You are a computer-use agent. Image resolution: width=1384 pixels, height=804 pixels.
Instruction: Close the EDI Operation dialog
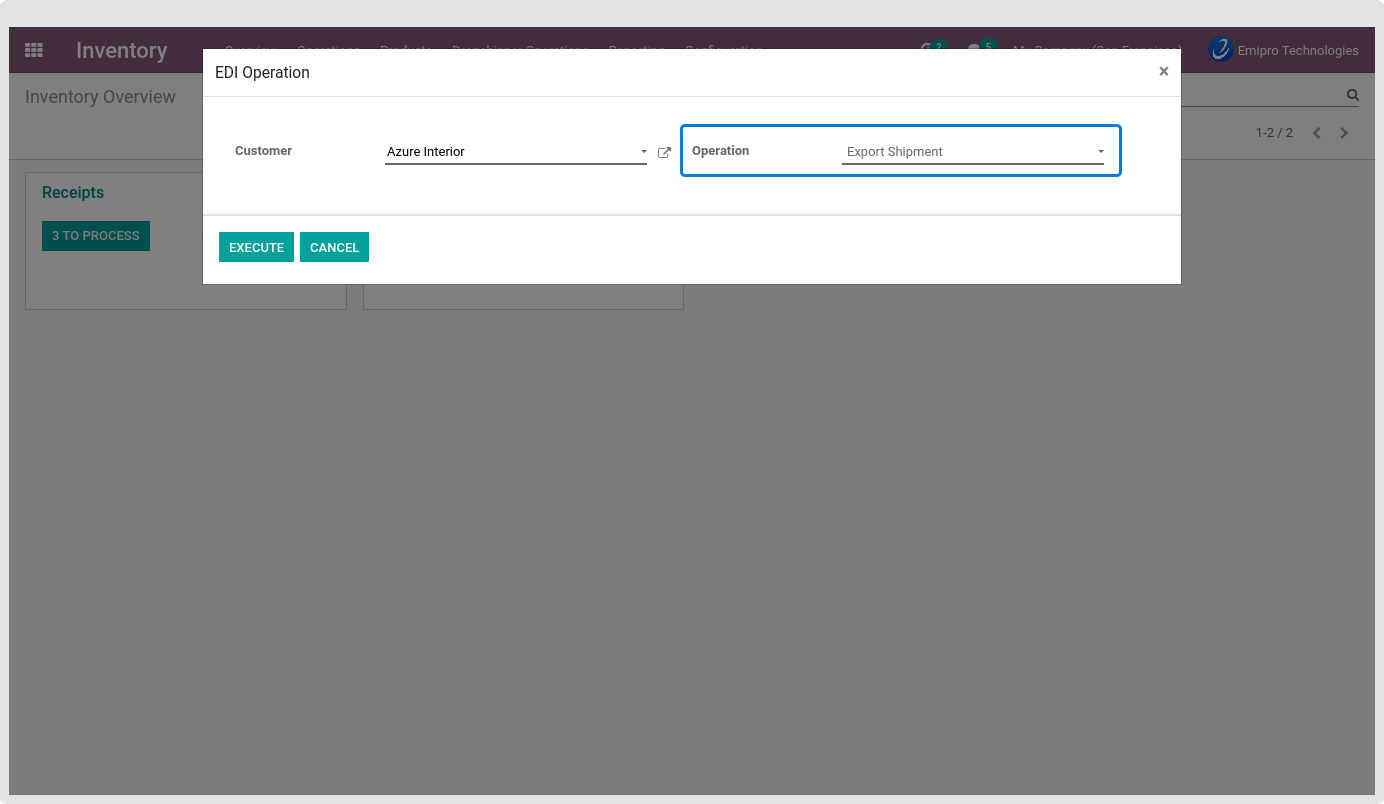[1163, 71]
